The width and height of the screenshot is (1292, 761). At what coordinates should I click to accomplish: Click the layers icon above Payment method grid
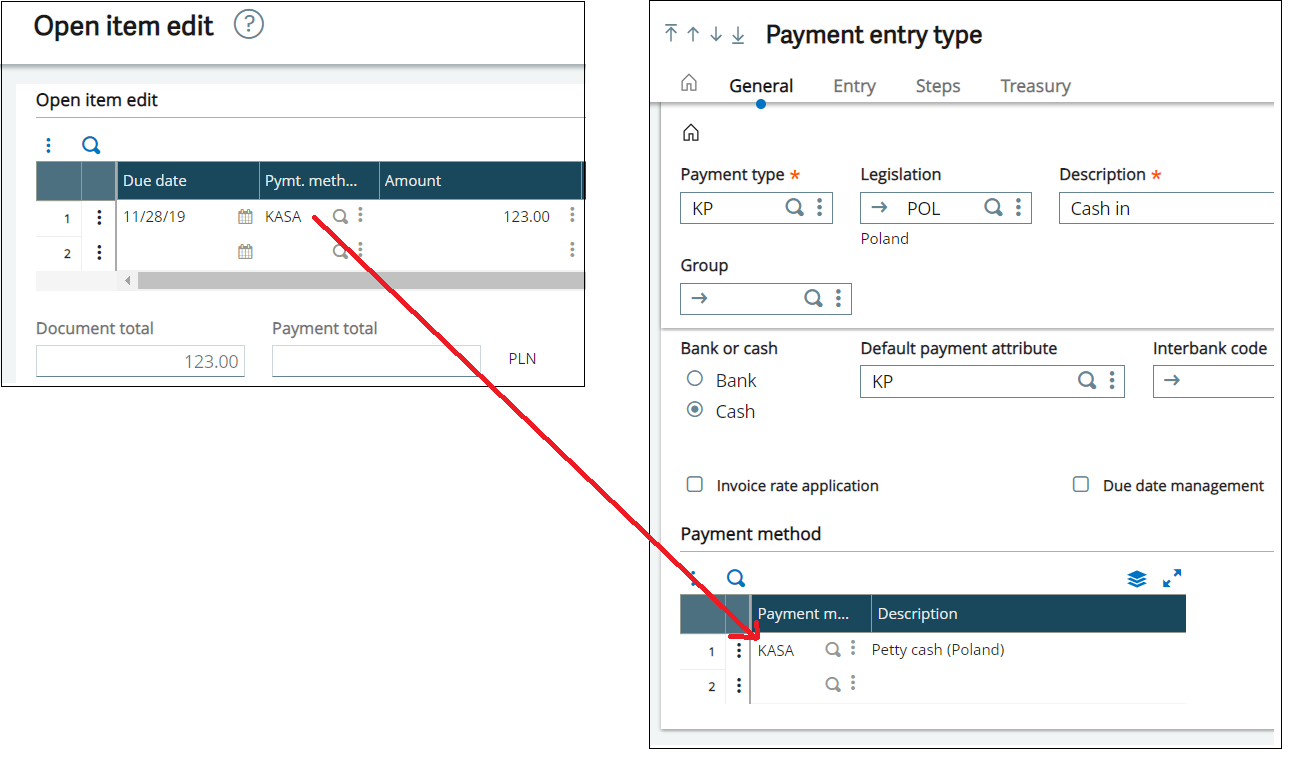click(x=1136, y=578)
